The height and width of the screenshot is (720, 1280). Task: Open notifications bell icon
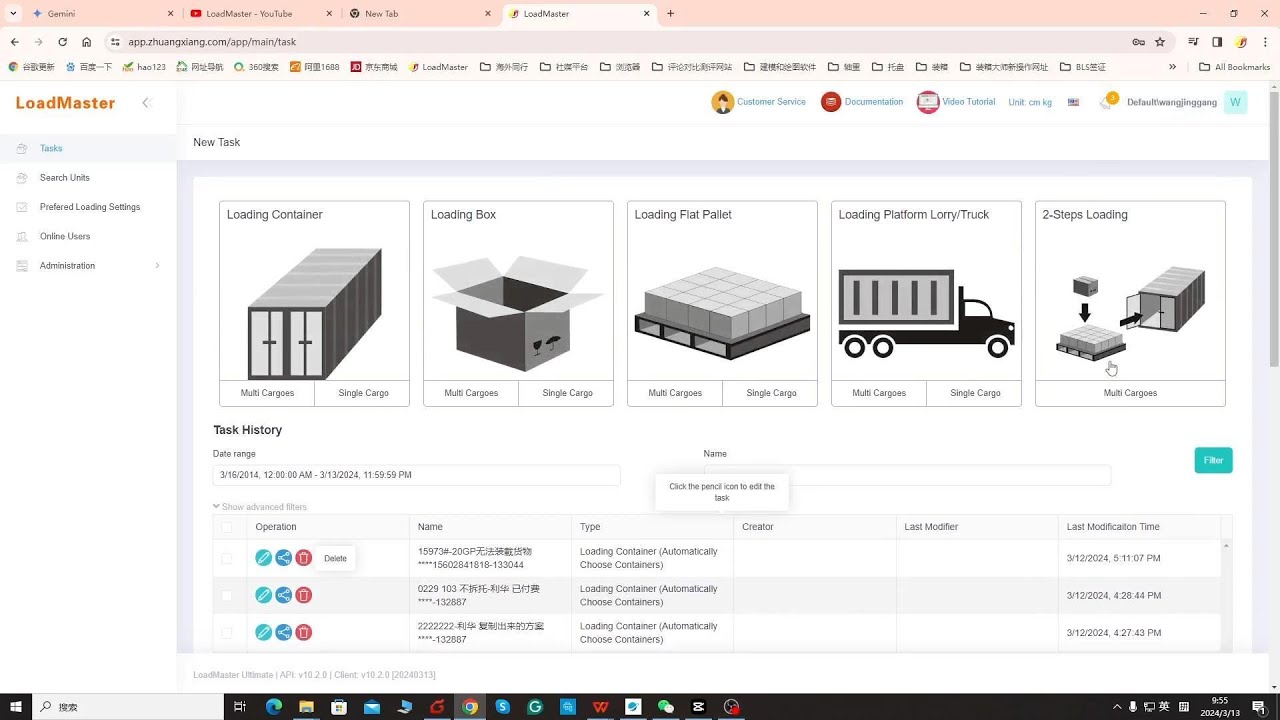[1107, 102]
